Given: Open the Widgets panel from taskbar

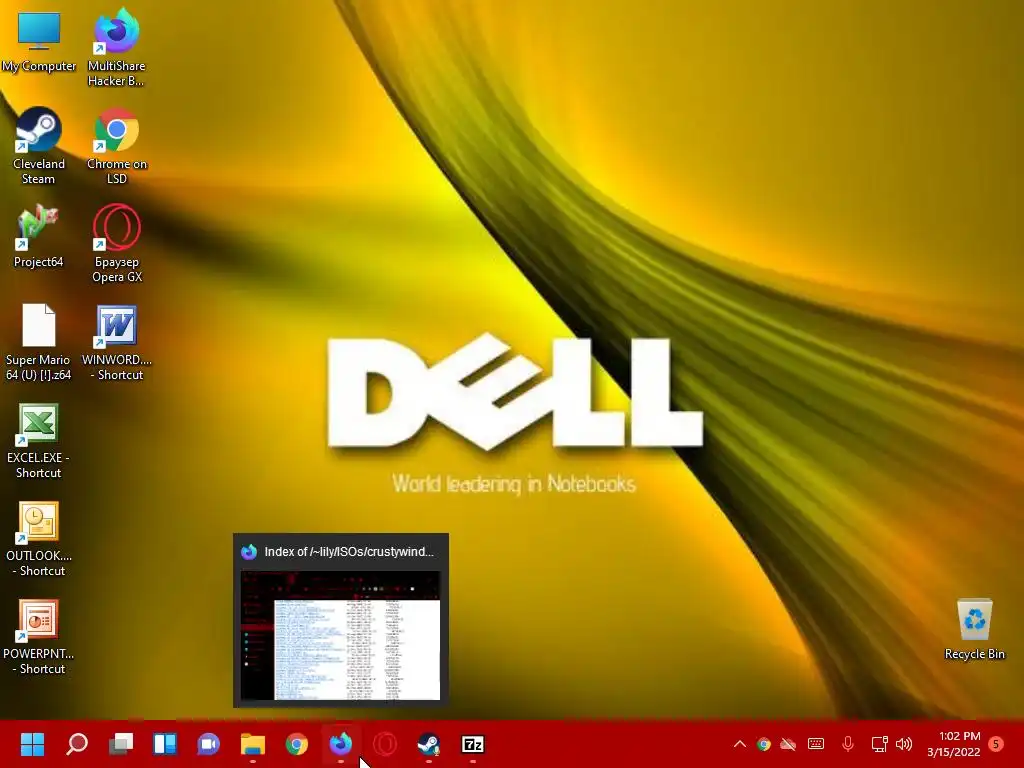Looking at the screenshot, I should click(x=165, y=744).
